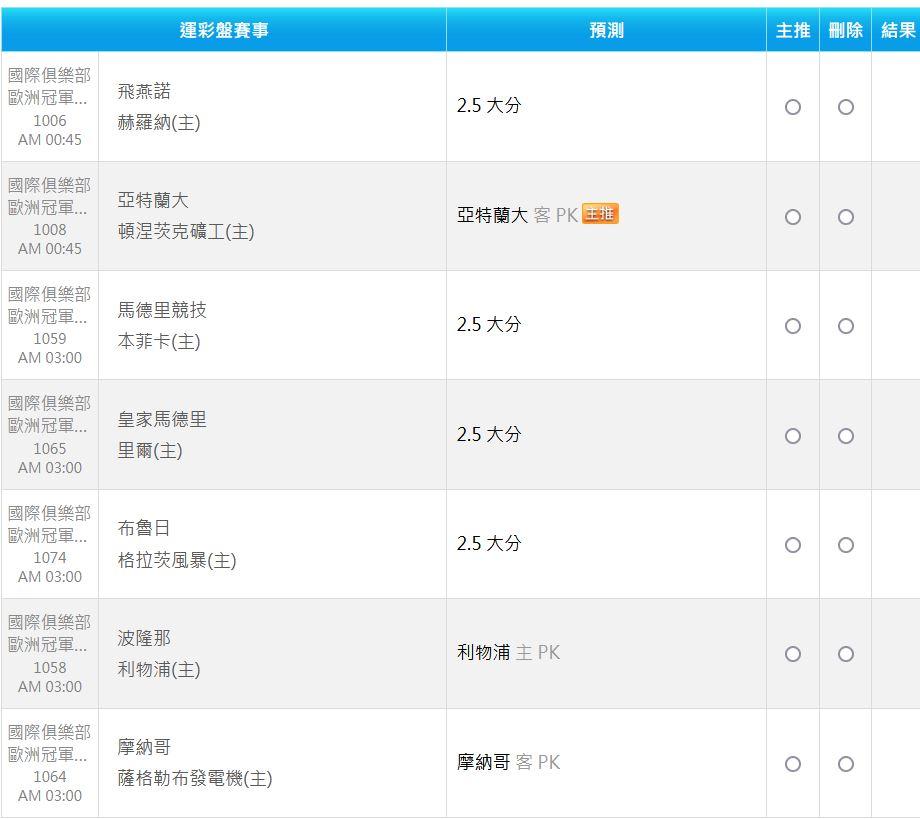Click the AM 00:45 time for match 1006

click(50, 140)
